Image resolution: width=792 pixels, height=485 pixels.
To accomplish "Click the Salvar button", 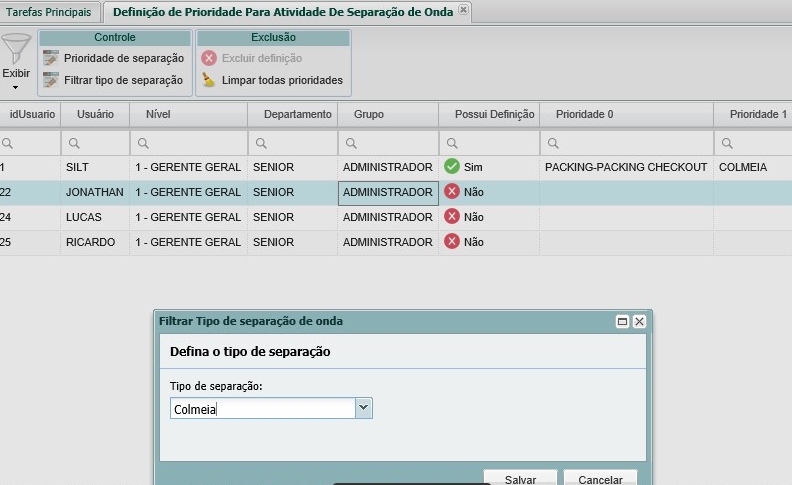I will (520, 478).
